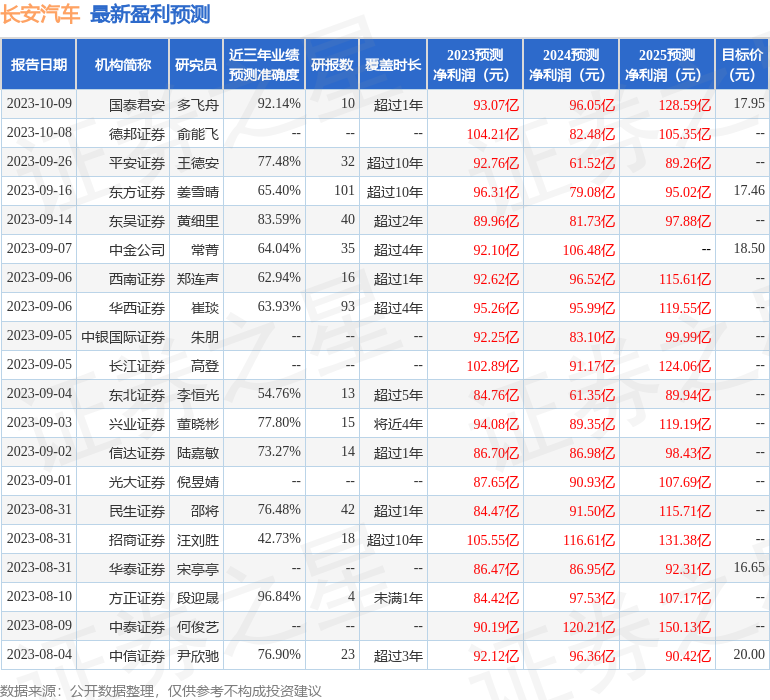Click the 2024预测净利润 column header

click(x=571, y=64)
